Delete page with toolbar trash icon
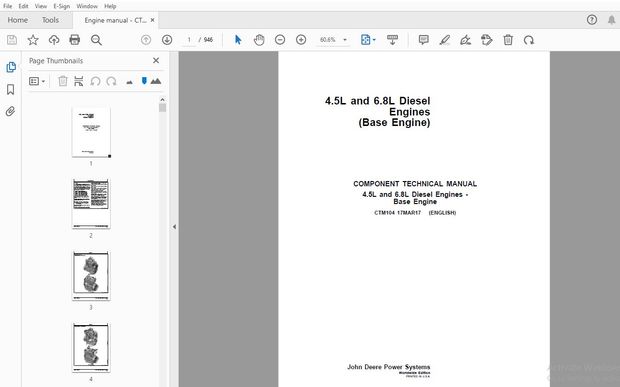Image resolution: width=620 pixels, height=387 pixels. coord(508,40)
